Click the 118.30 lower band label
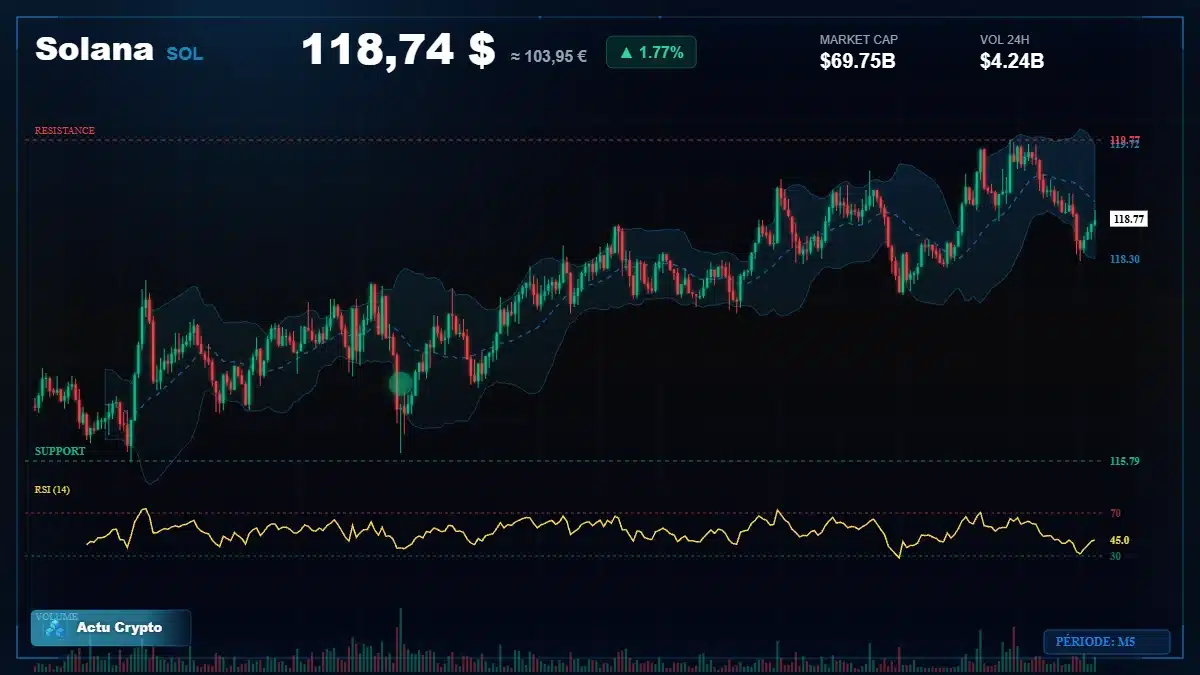This screenshot has width=1200, height=675. pyautogui.click(x=1124, y=259)
